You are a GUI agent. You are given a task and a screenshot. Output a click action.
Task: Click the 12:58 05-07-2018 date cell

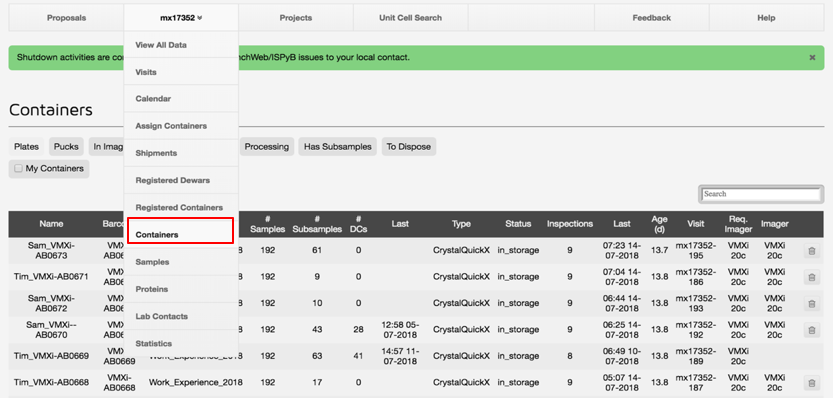coord(400,330)
